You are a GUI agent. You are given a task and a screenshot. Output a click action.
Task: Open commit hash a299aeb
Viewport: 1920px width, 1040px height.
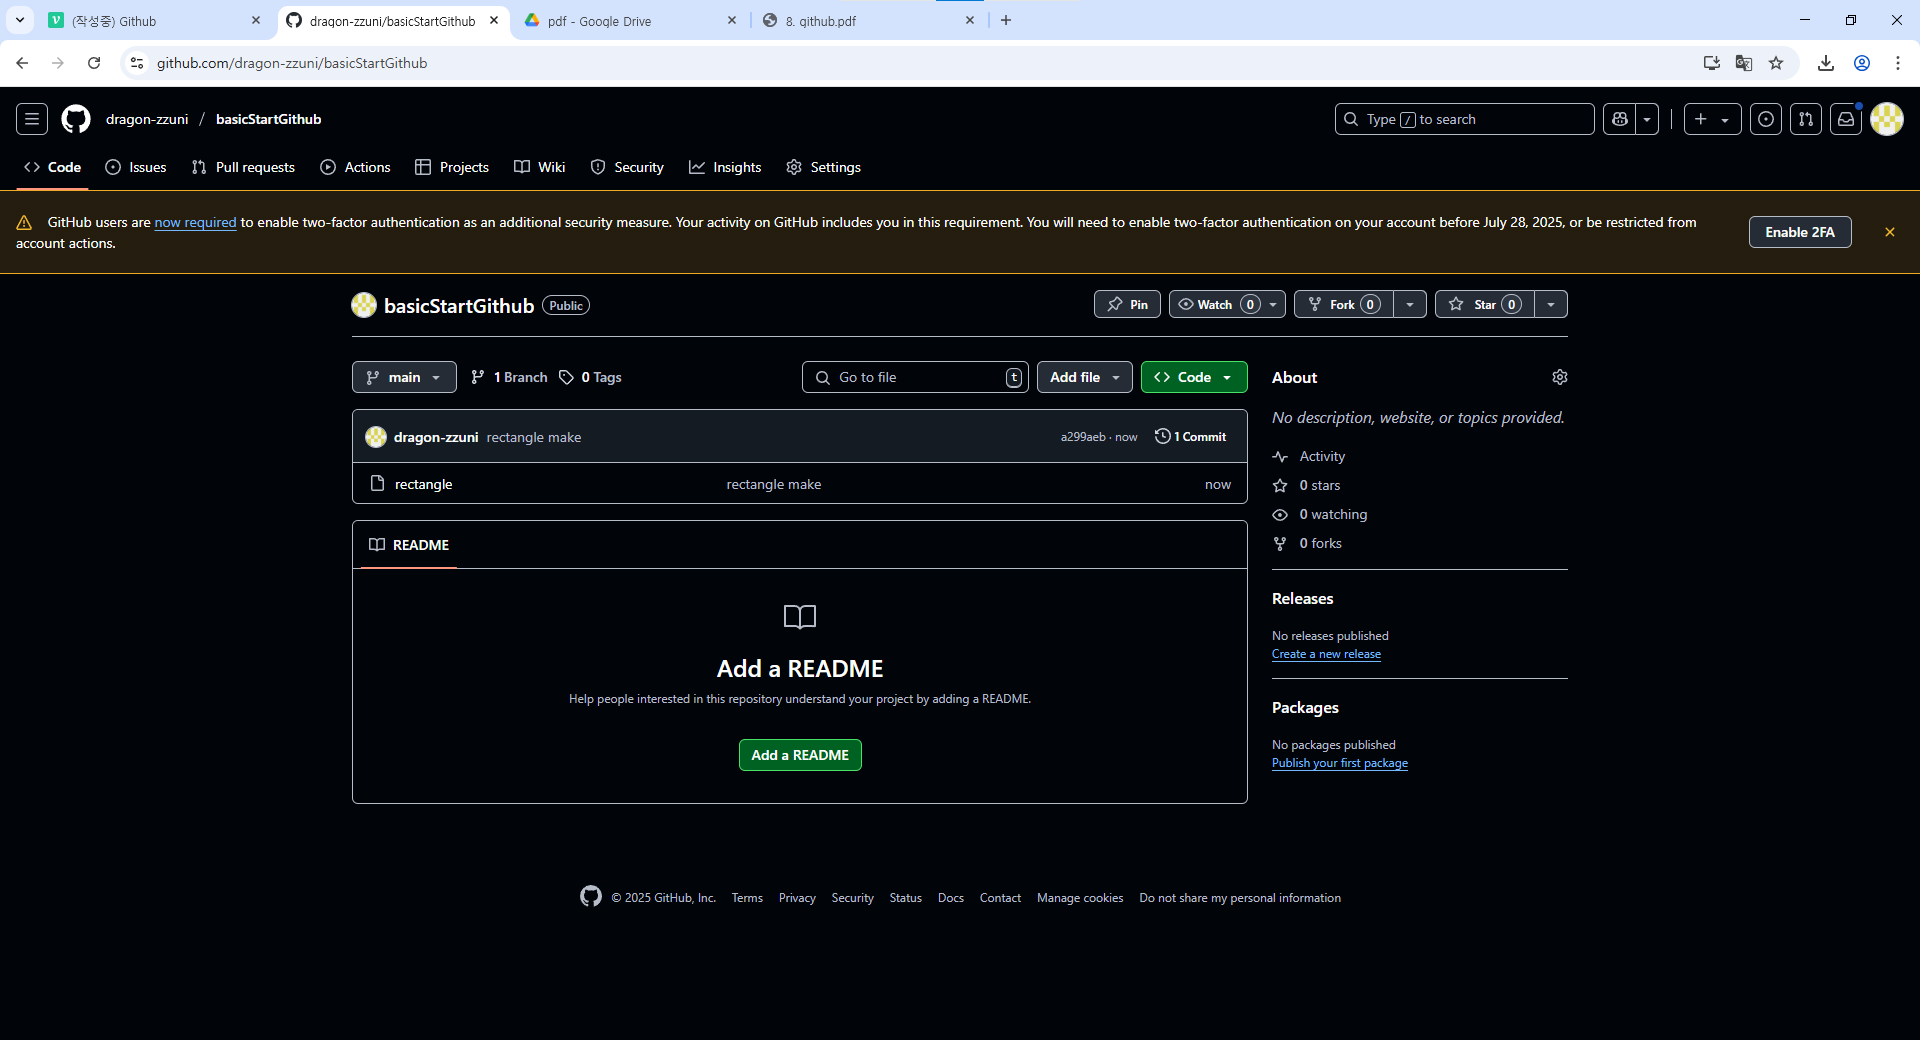coord(1083,437)
